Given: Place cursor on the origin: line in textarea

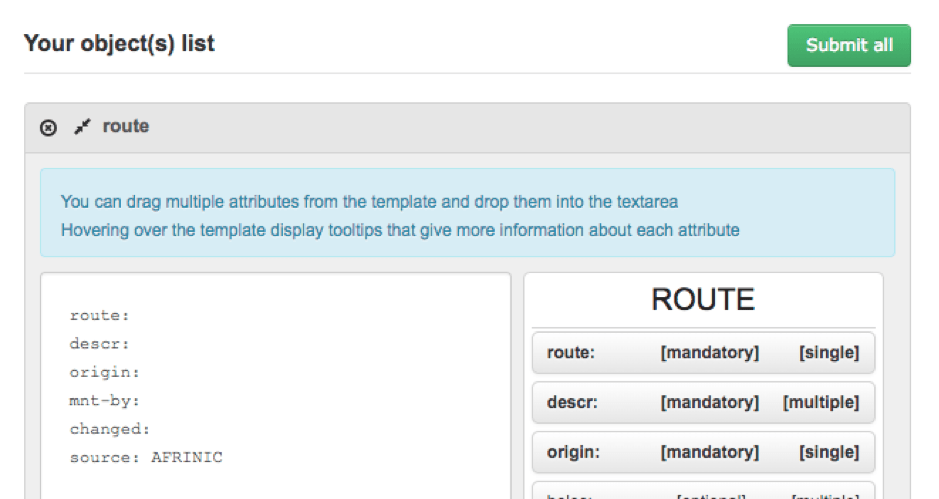Looking at the screenshot, I should pos(104,373).
